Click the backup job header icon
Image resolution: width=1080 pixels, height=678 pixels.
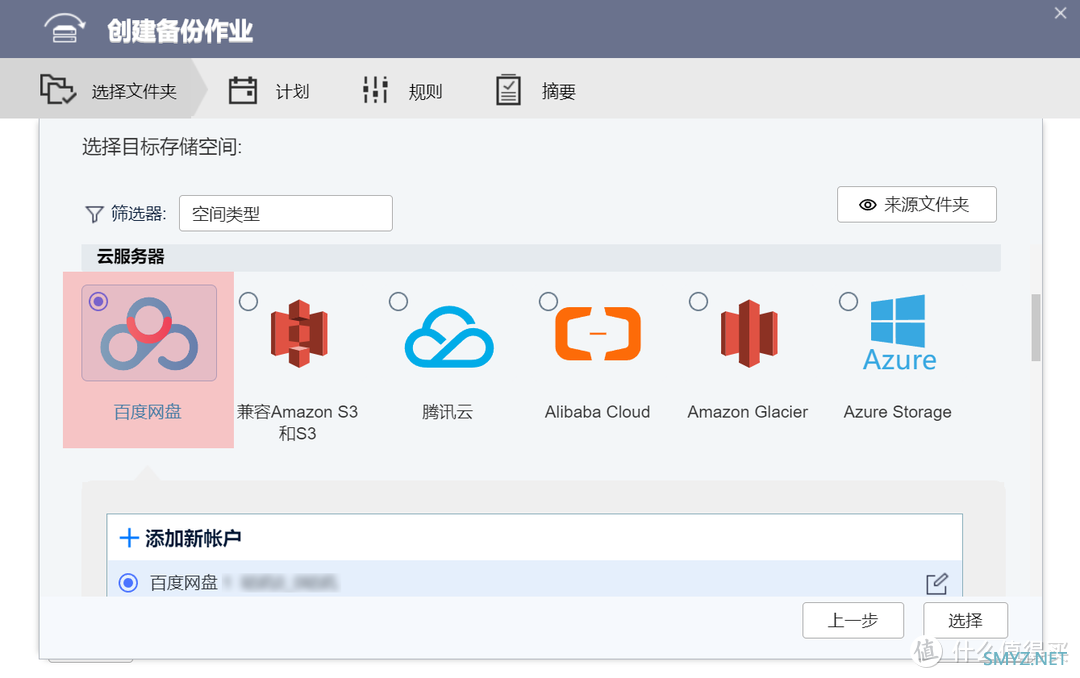64,30
